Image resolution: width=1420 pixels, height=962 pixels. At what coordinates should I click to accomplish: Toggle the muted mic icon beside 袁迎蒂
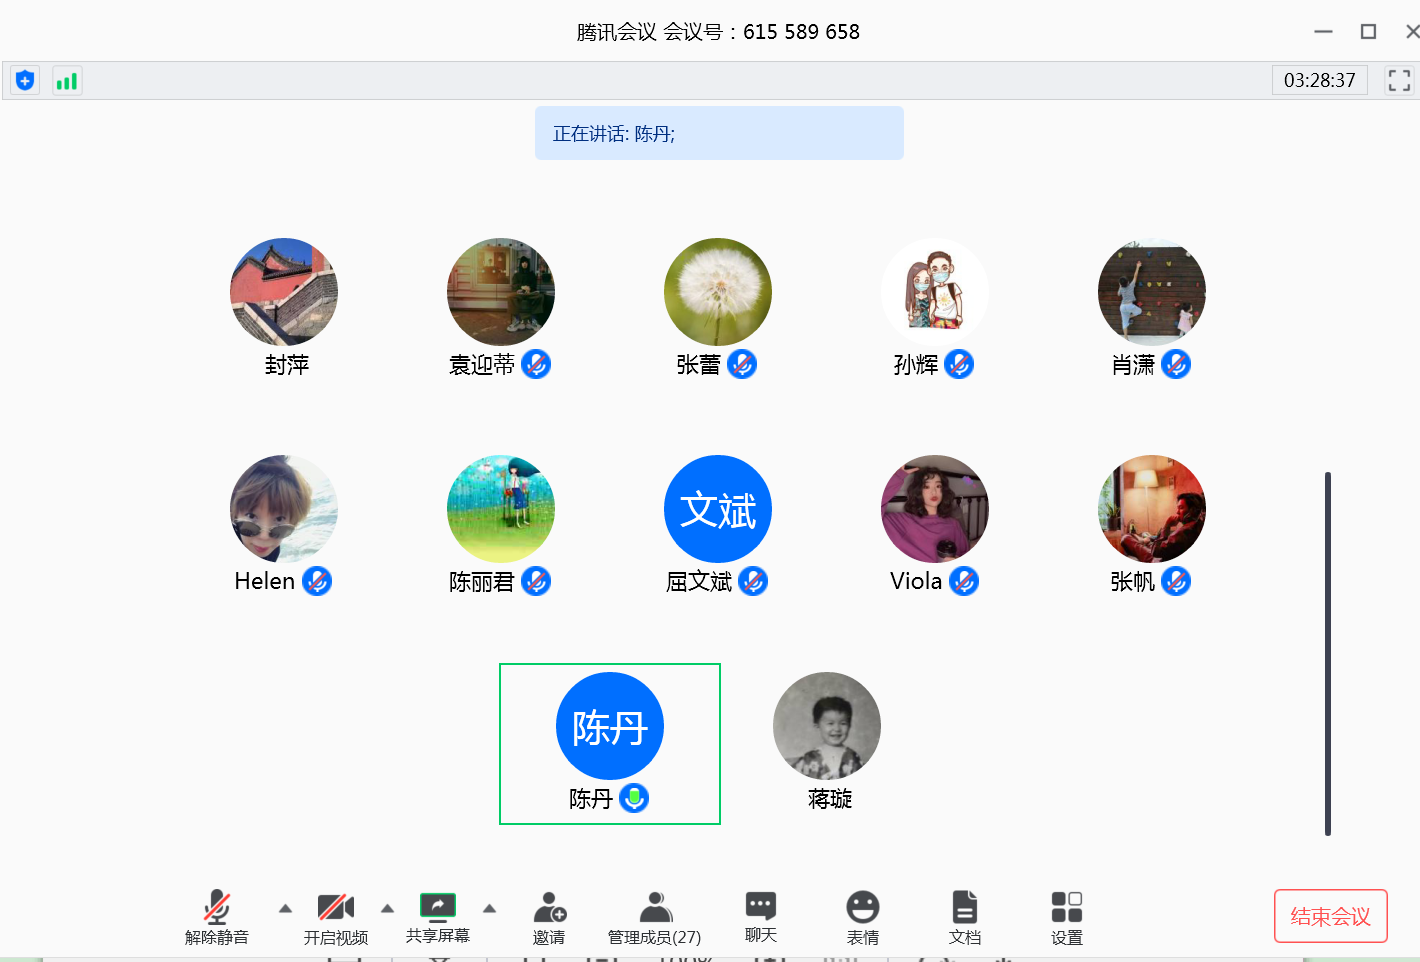[536, 365]
